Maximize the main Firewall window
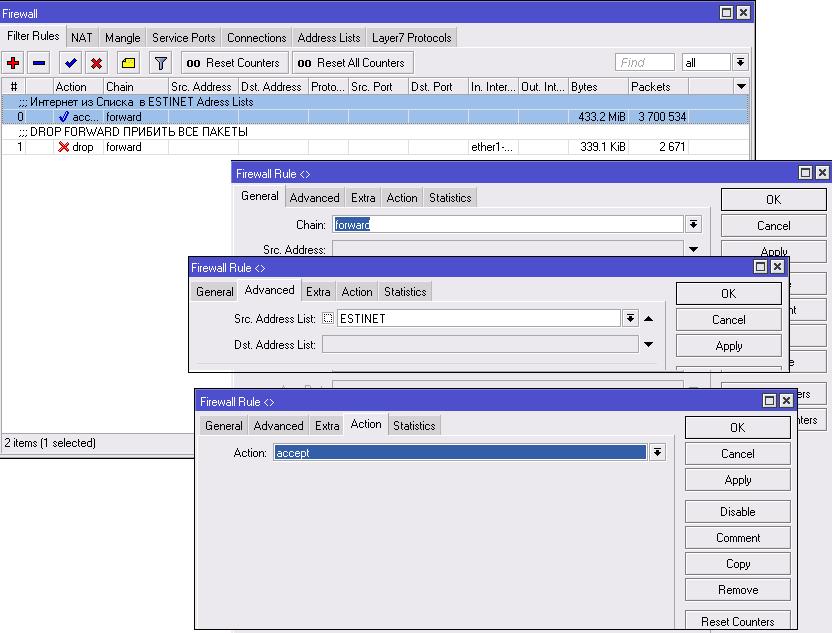 click(x=726, y=12)
